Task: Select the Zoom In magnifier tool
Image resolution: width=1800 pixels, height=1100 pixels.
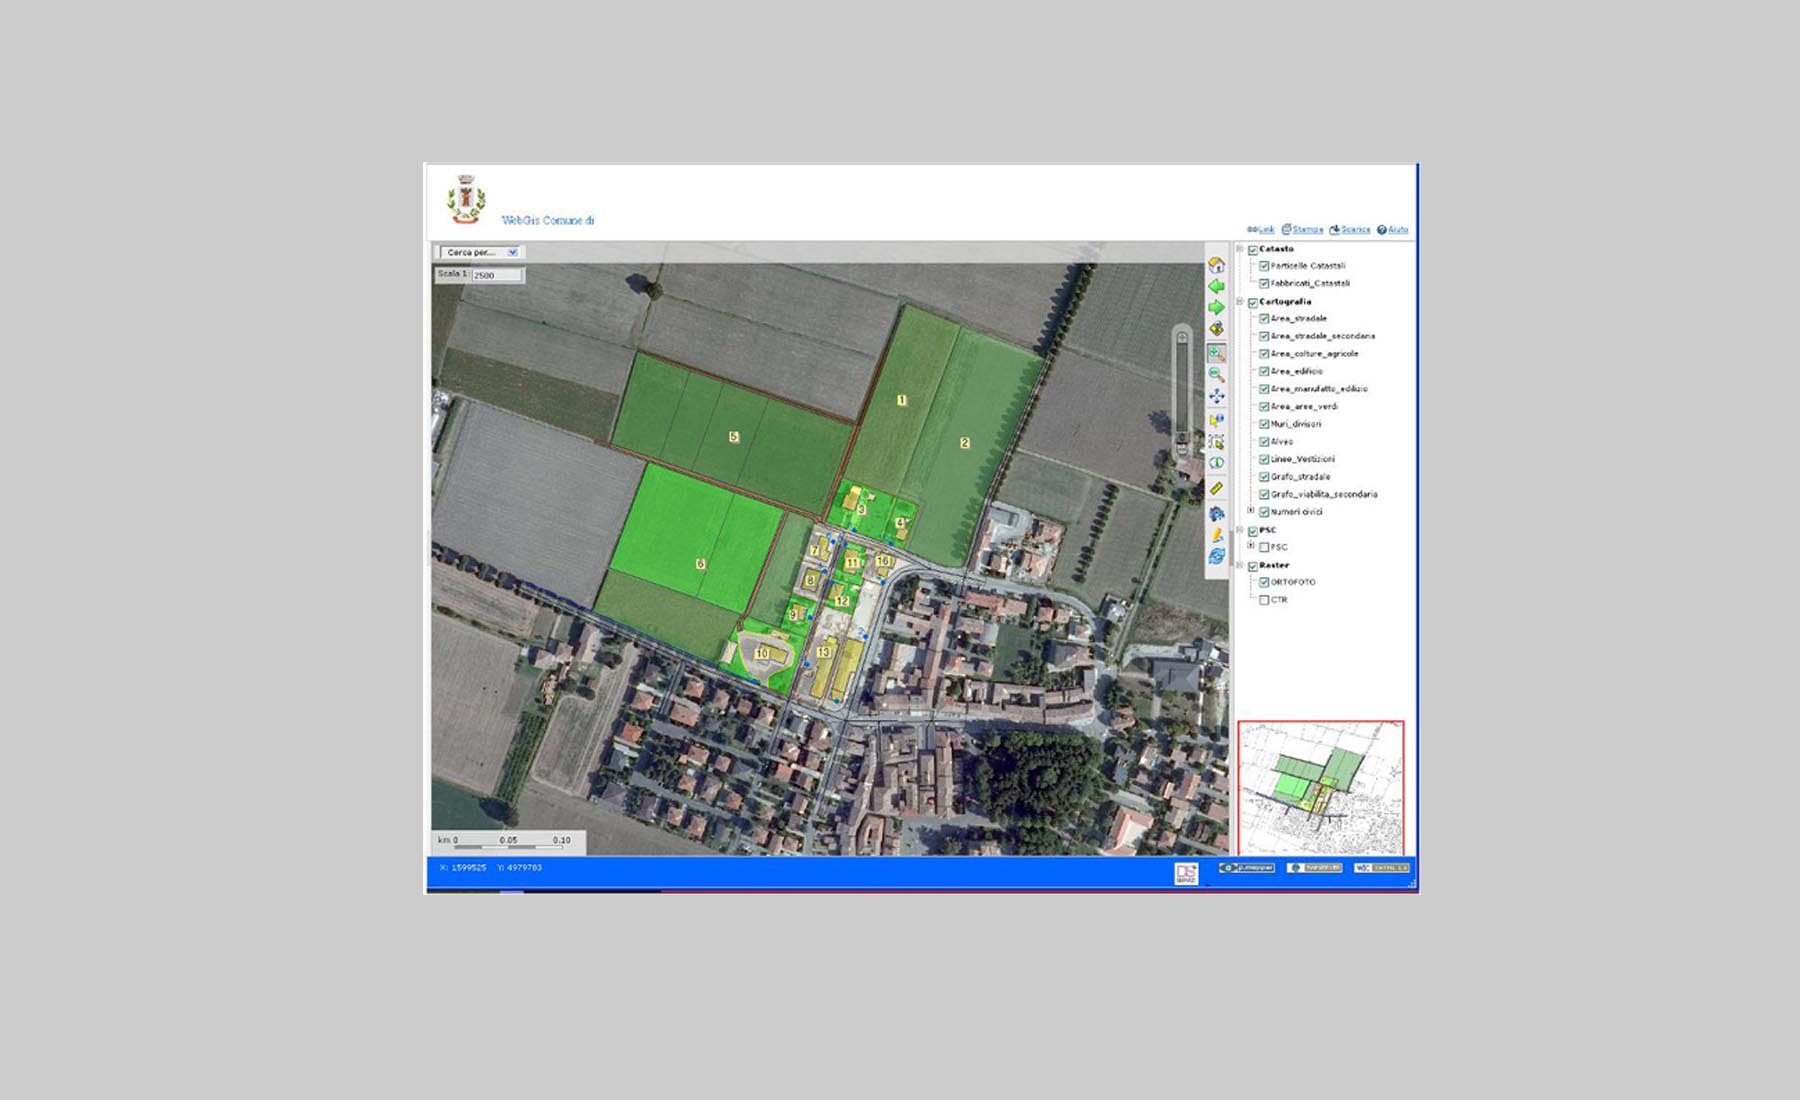Action: point(1216,353)
